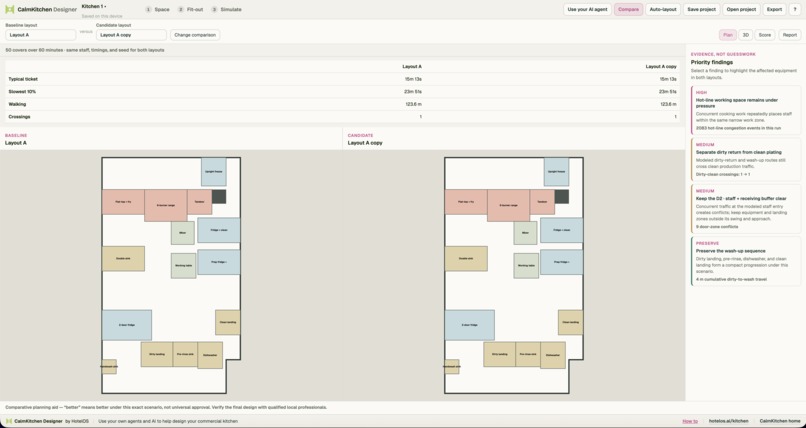This screenshot has width=806, height=428.
Task: Click Save project
Action: (x=702, y=9)
